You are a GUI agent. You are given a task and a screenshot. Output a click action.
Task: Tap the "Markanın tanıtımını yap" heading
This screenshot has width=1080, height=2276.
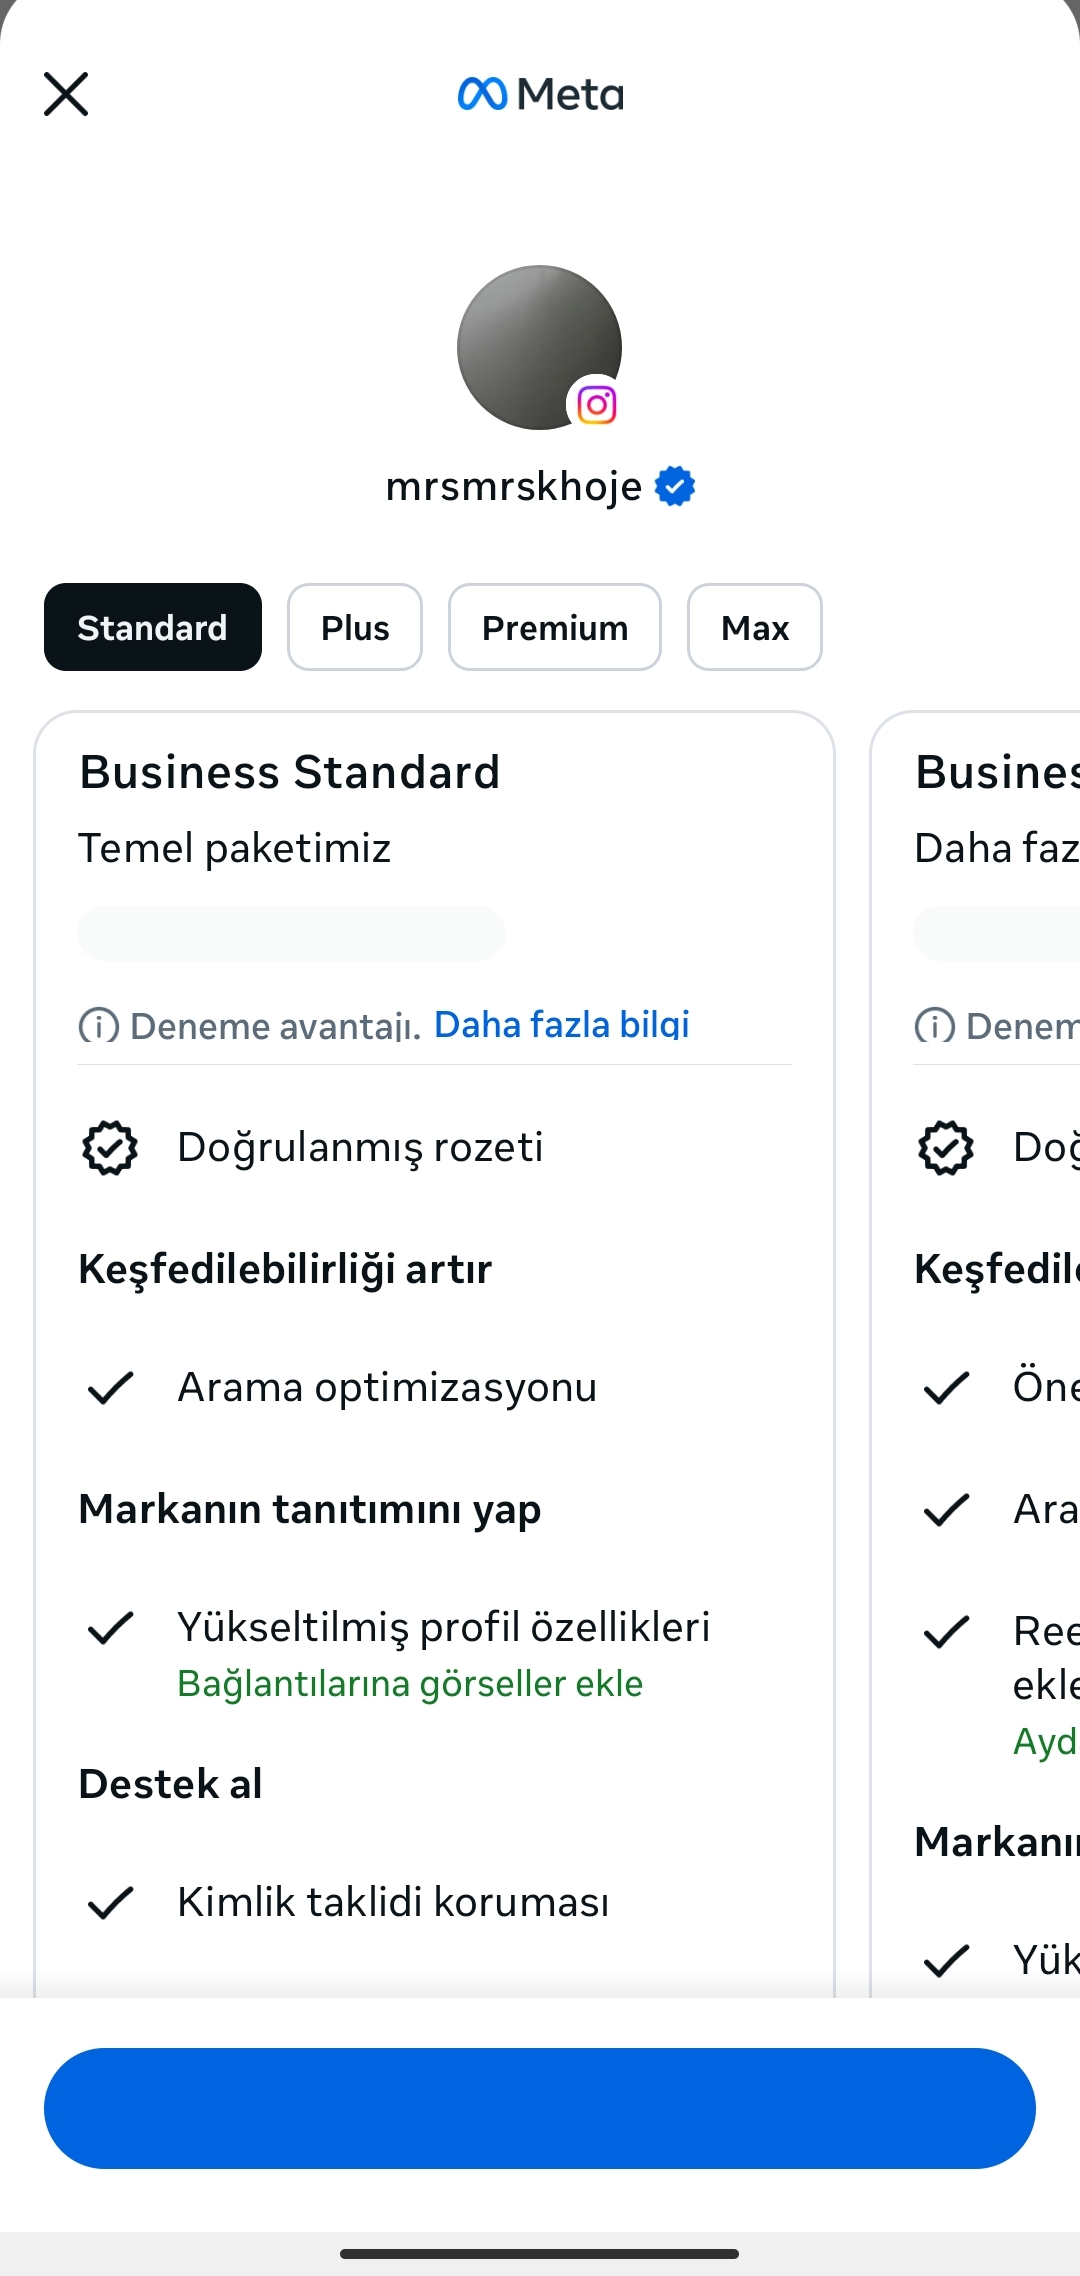(310, 1509)
